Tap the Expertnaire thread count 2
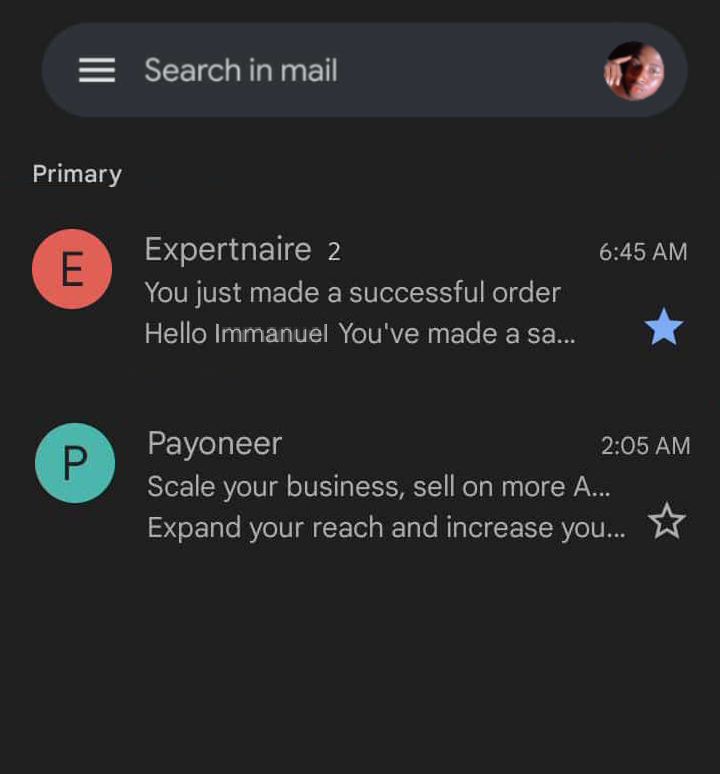This screenshot has width=720, height=774. pos(334,252)
